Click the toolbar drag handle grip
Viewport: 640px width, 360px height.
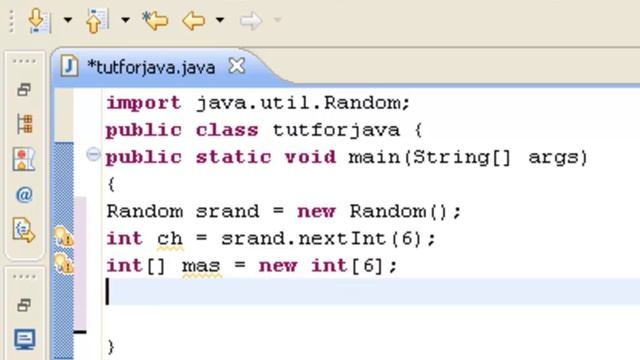tap(11, 21)
